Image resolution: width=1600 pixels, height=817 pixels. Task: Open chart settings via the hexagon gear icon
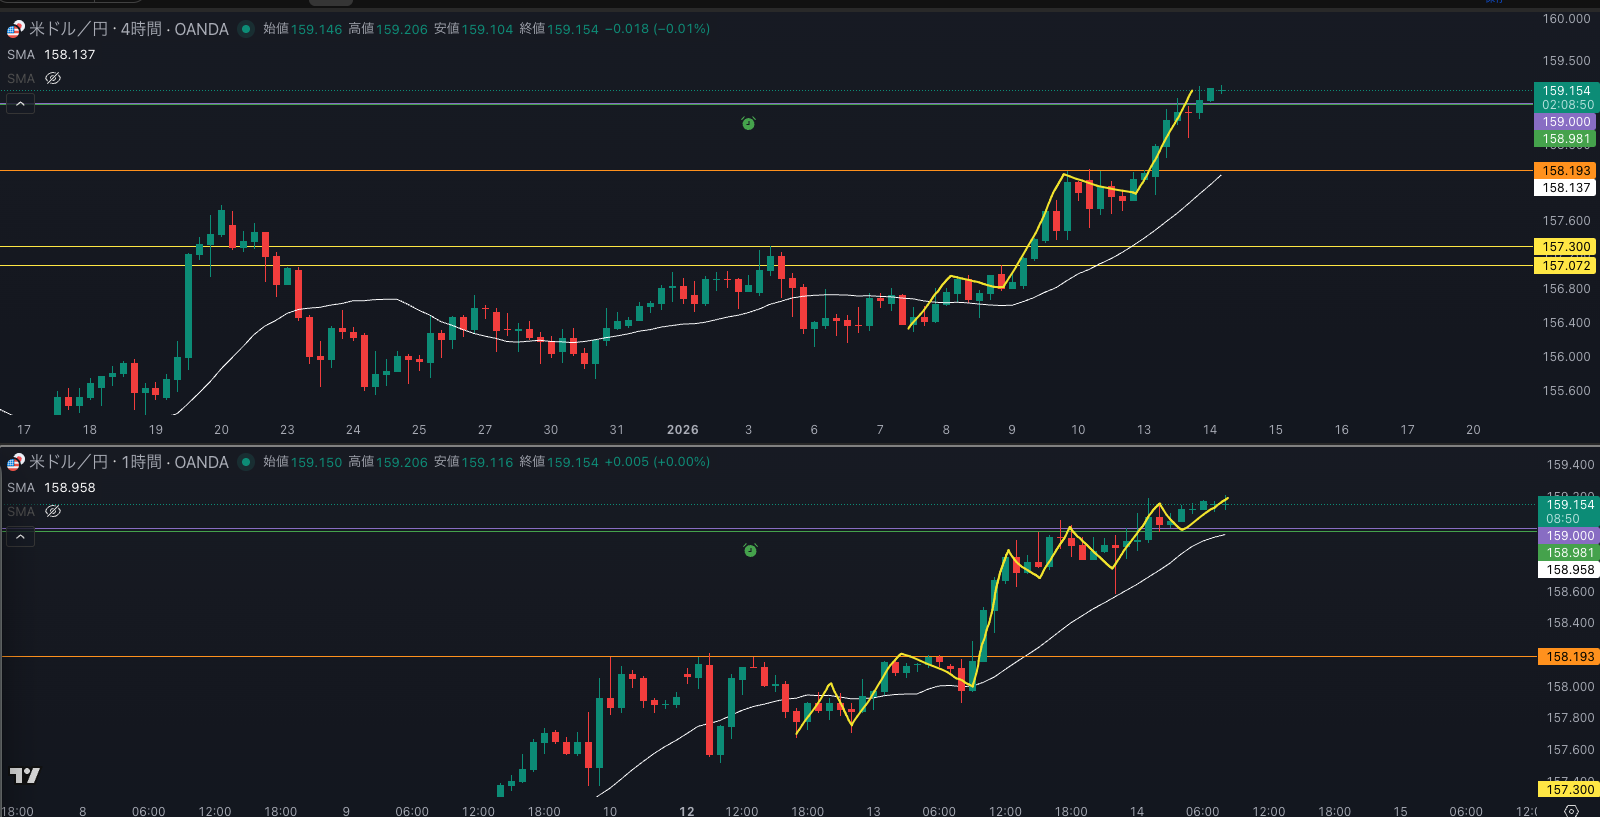(x=1571, y=810)
